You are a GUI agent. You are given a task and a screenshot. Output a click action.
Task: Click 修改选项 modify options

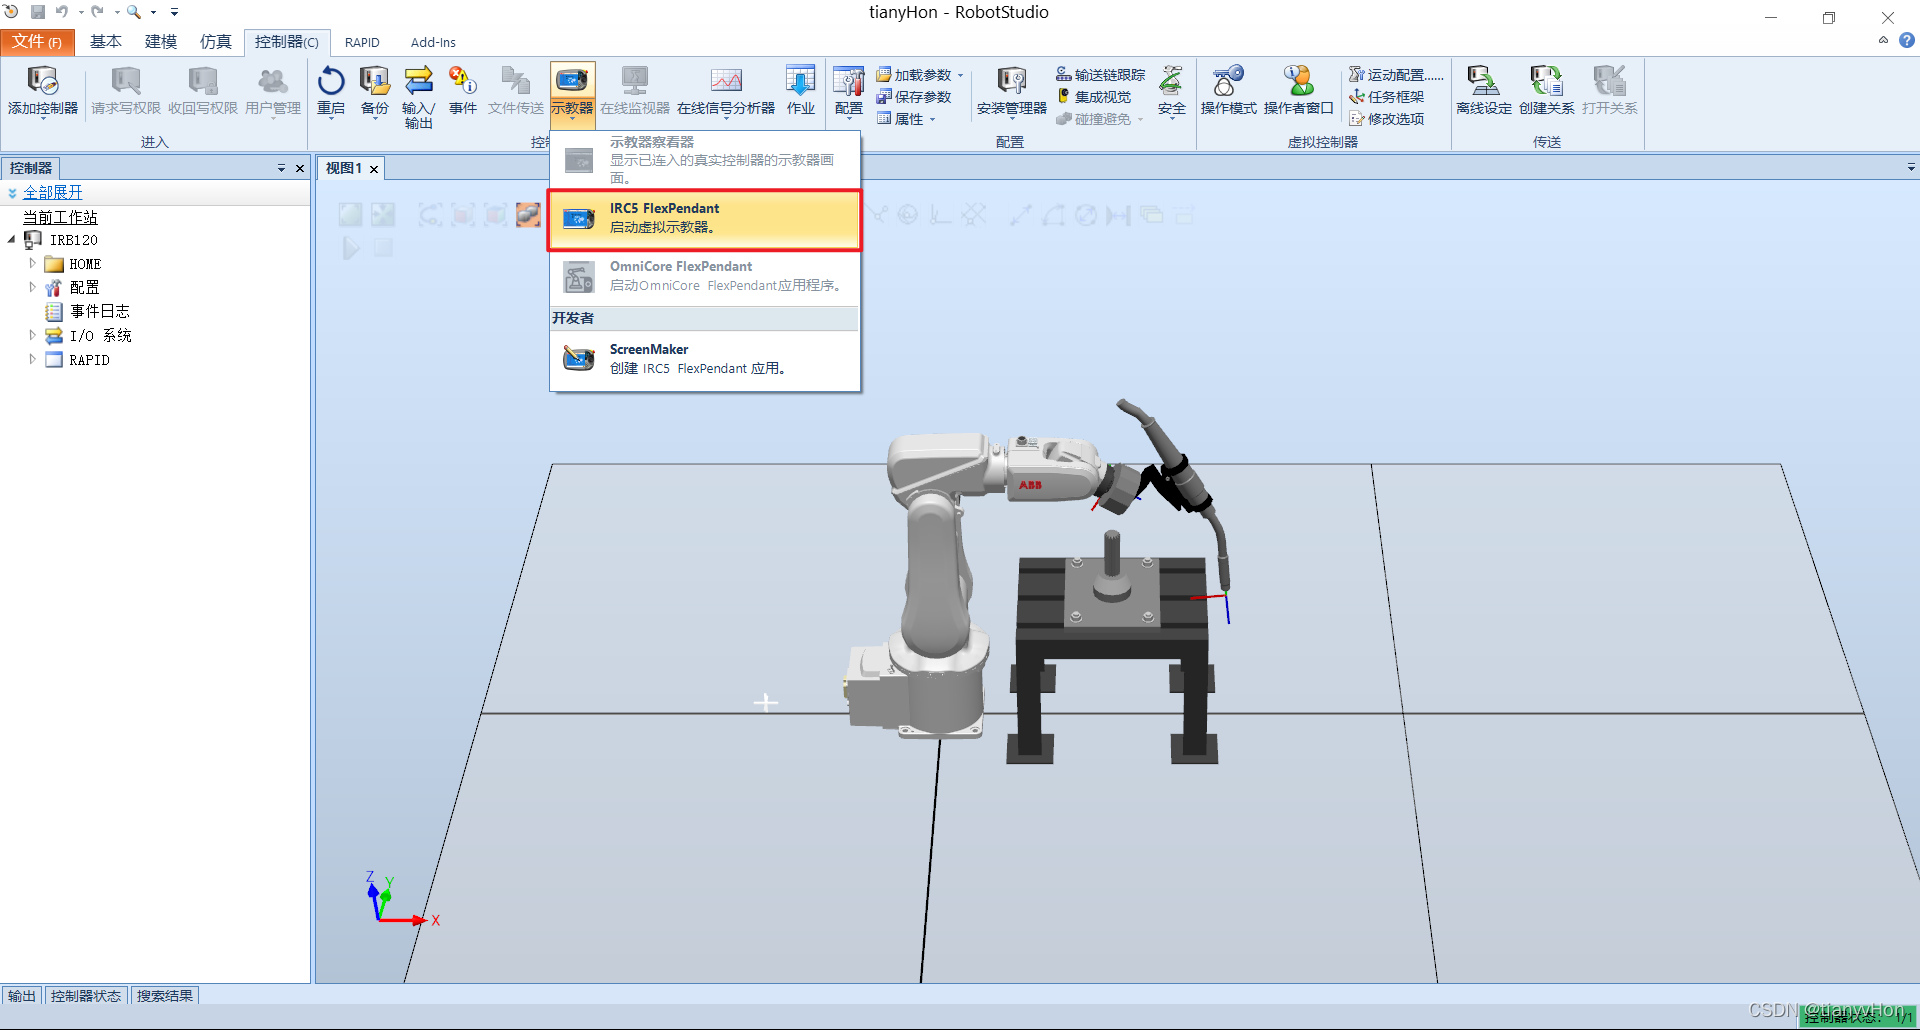click(1386, 119)
